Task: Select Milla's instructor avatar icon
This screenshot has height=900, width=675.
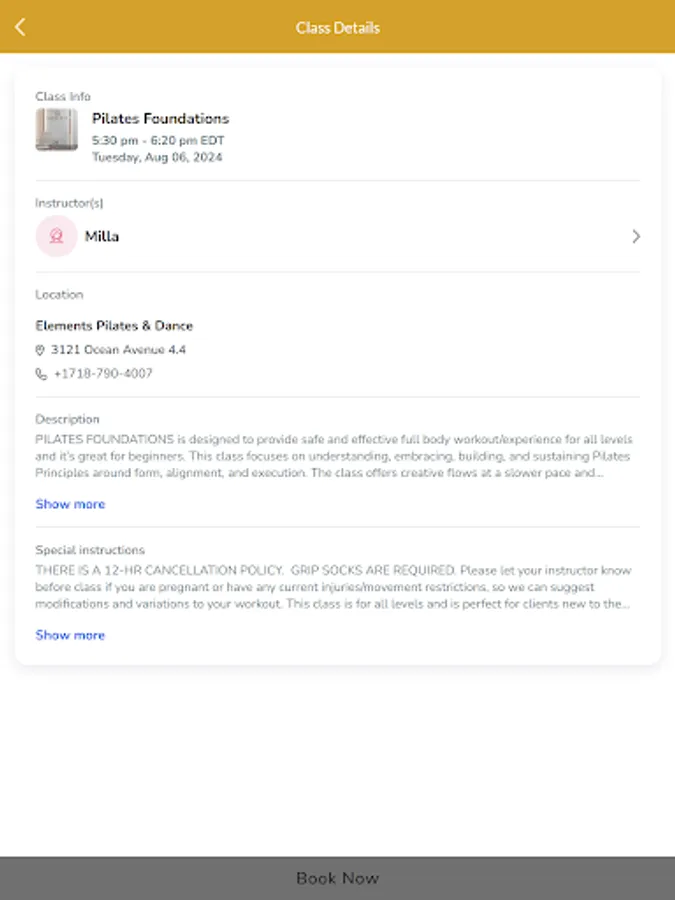Action: point(56,236)
